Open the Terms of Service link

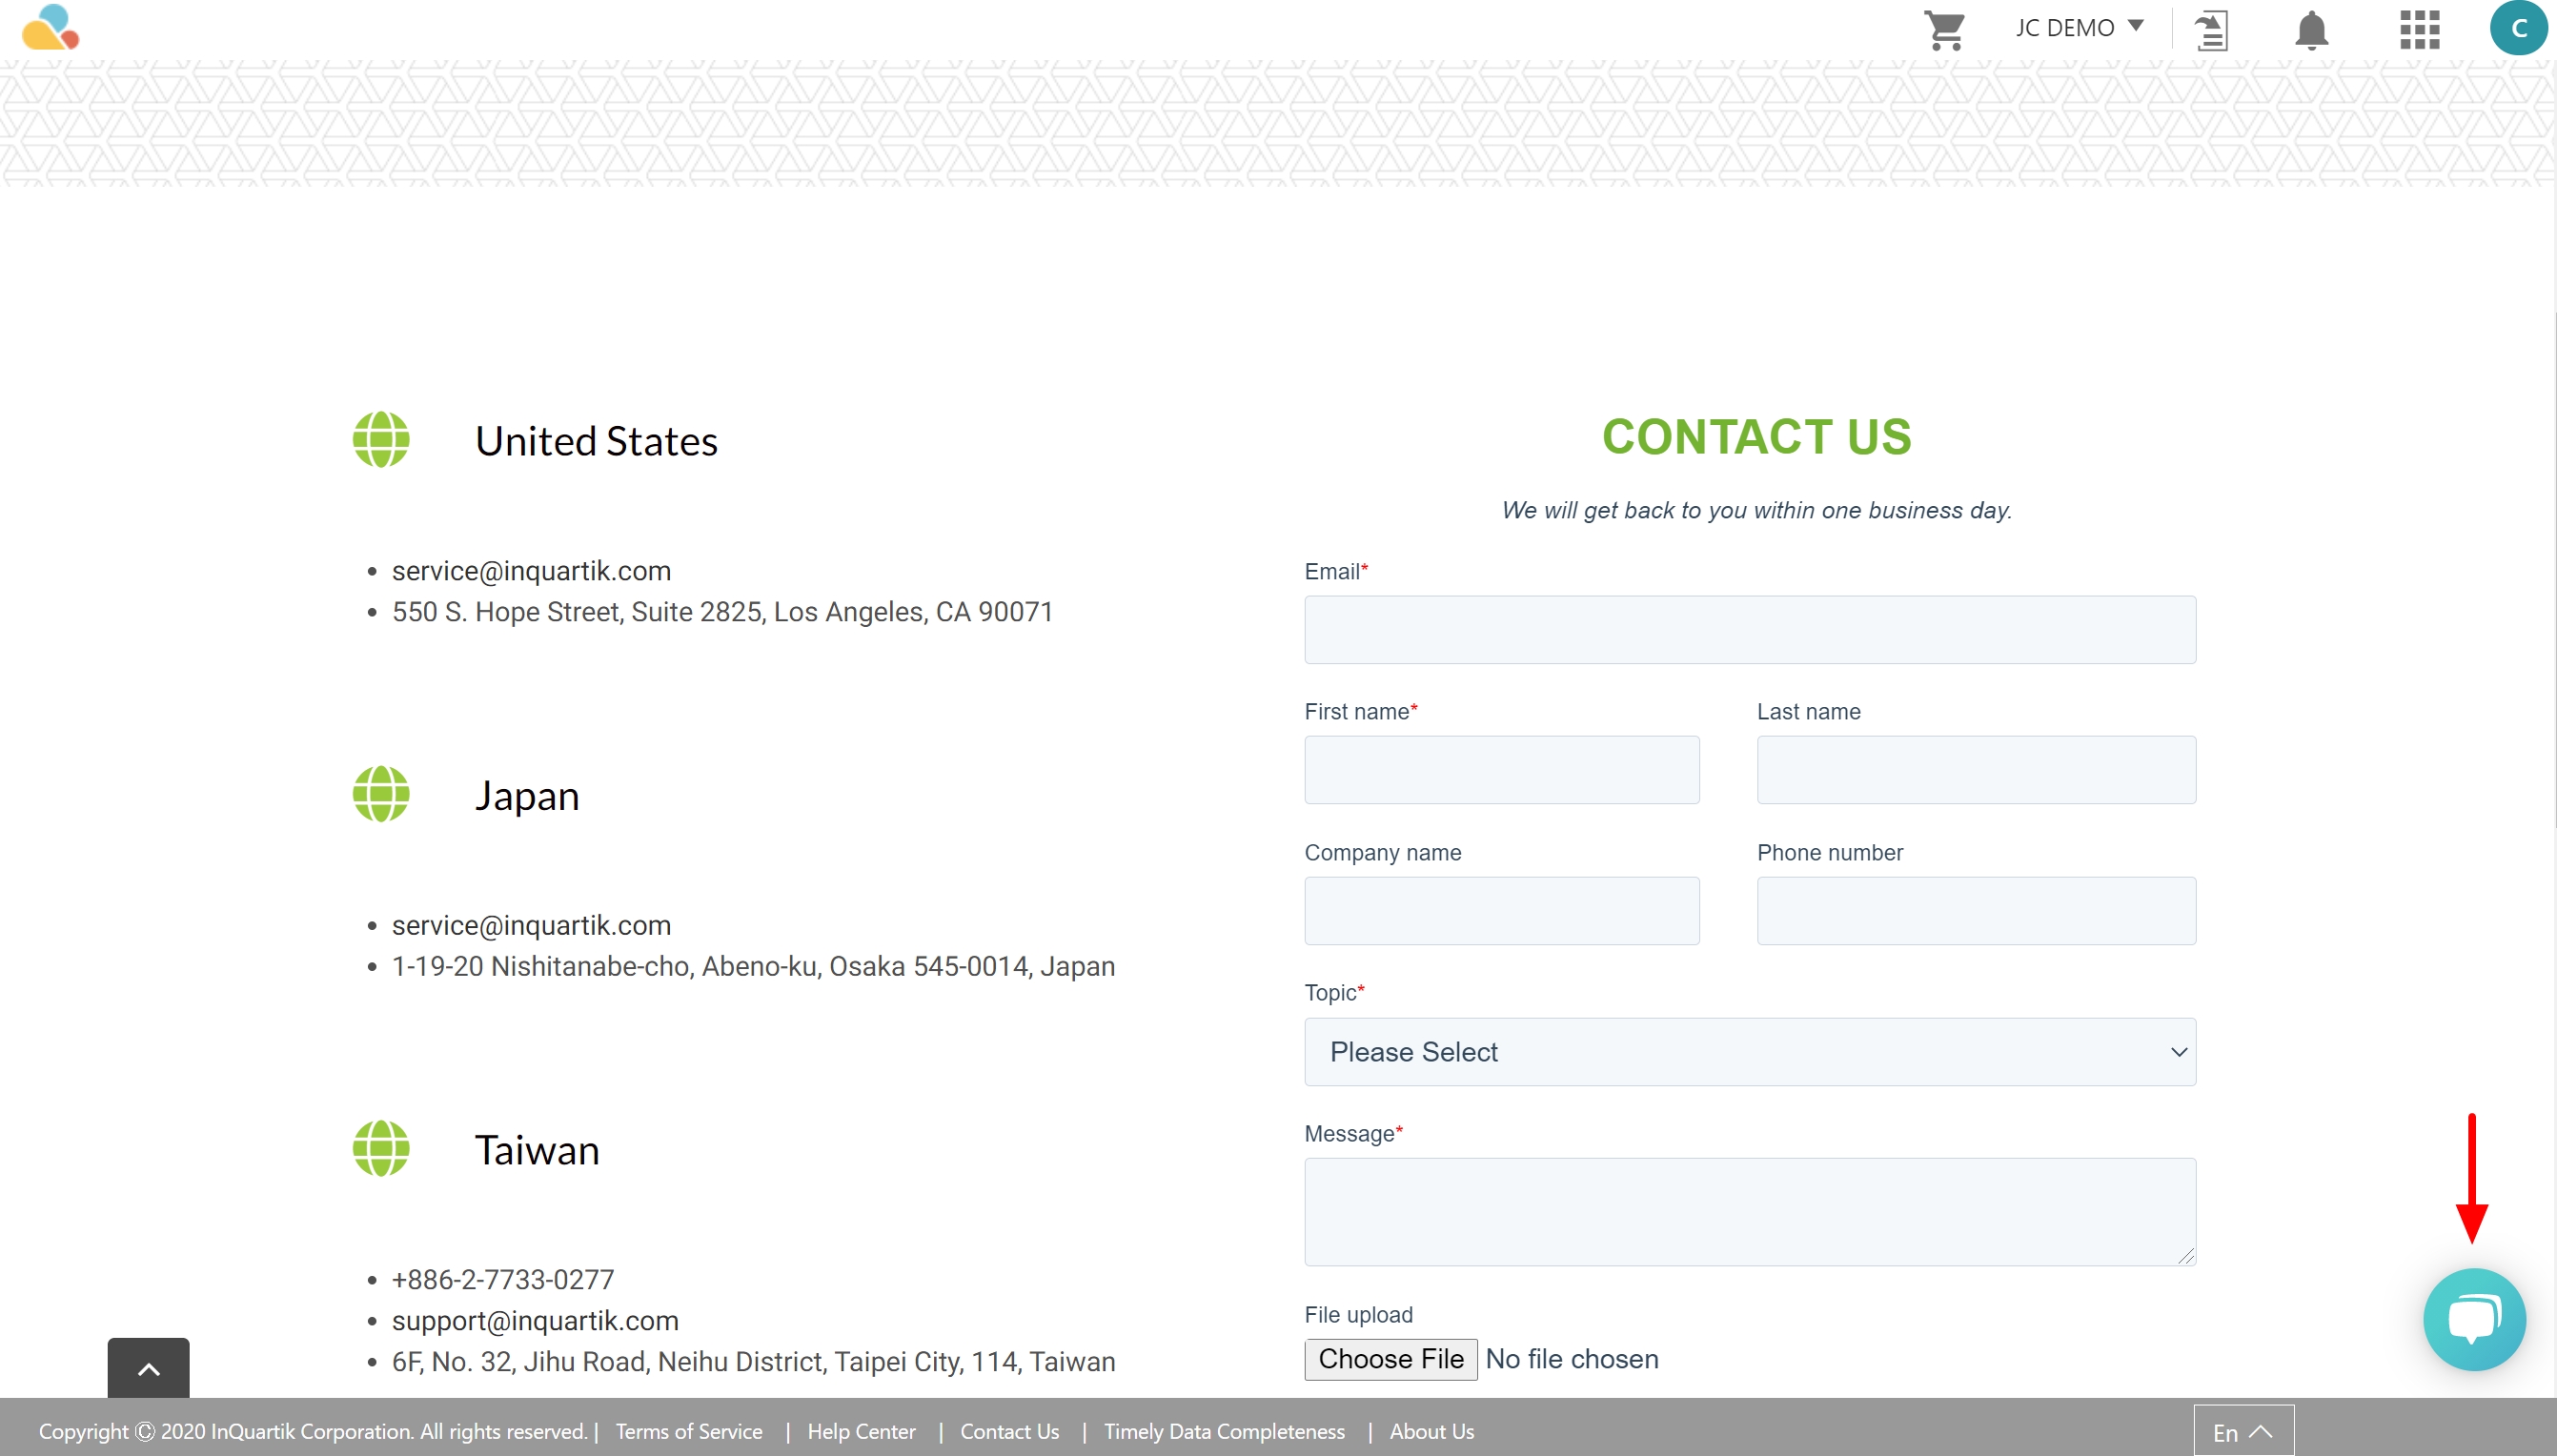click(689, 1431)
